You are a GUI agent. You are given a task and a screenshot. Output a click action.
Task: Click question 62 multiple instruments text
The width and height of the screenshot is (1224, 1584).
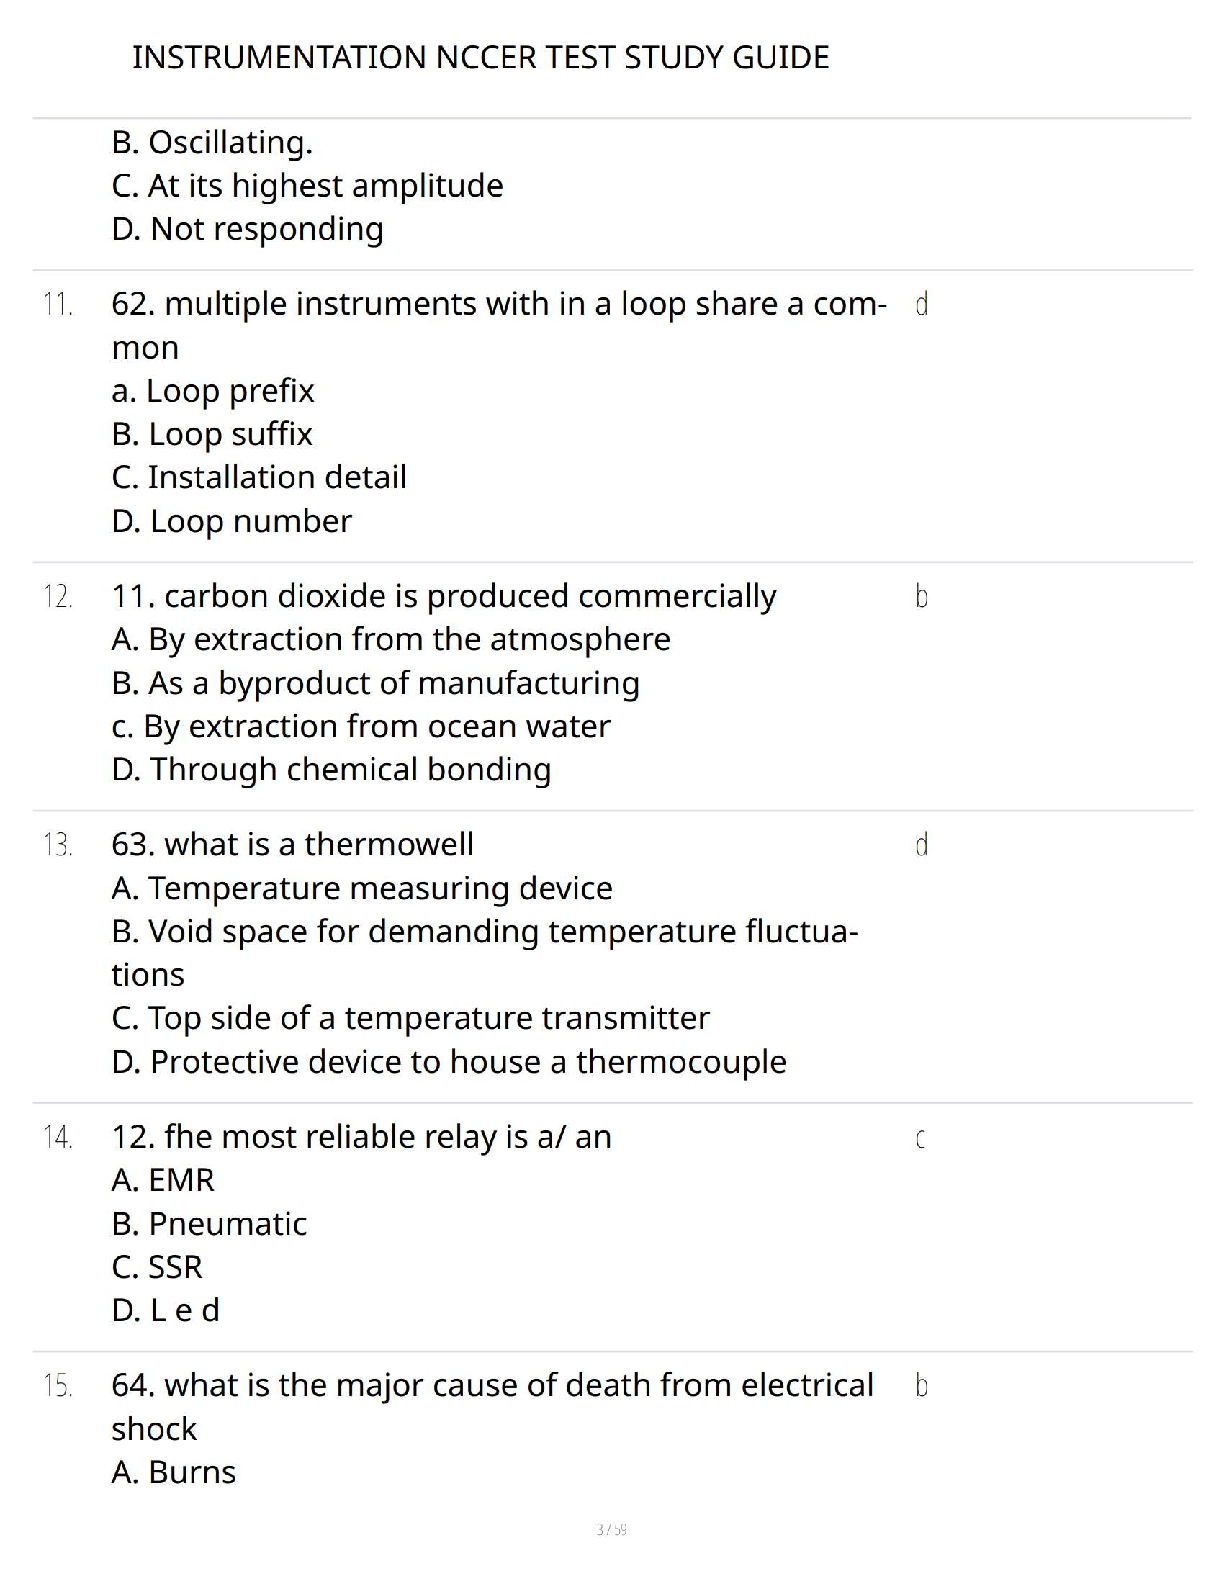[x=499, y=325]
